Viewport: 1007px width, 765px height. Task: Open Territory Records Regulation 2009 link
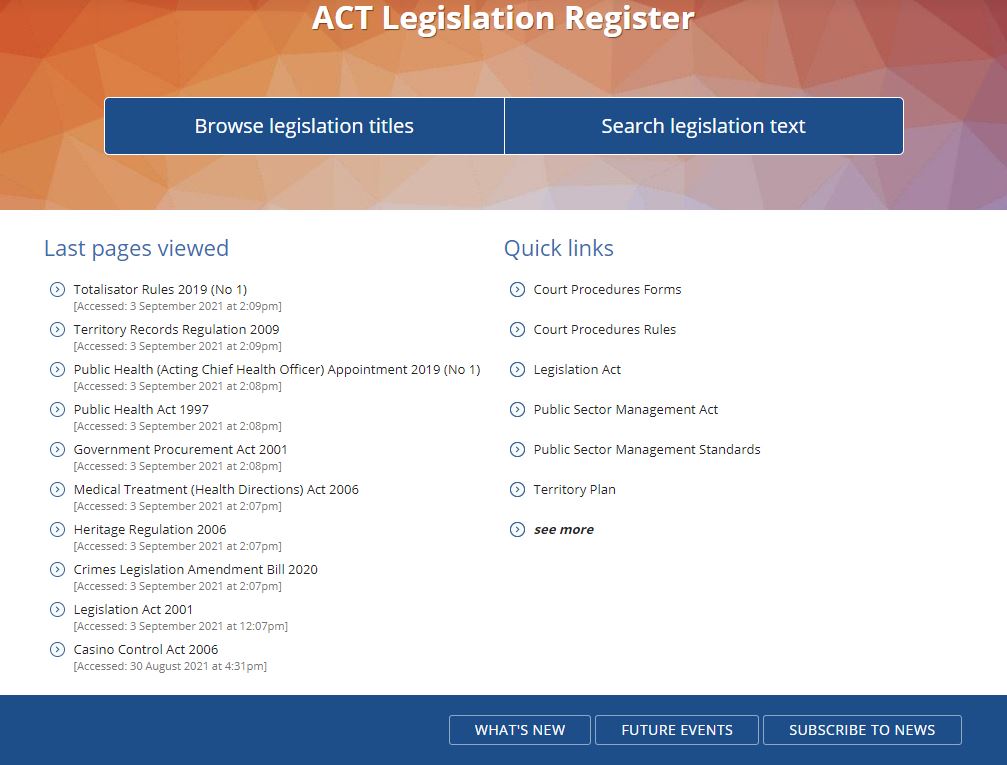point(176,330)
